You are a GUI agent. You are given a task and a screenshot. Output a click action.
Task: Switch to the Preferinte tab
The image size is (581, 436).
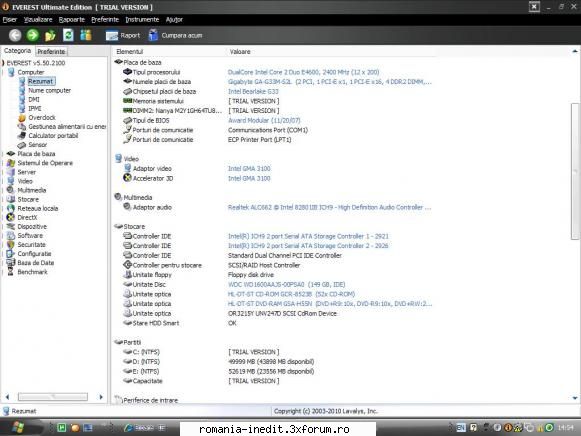pyautogui.click(x=52, y=51)
